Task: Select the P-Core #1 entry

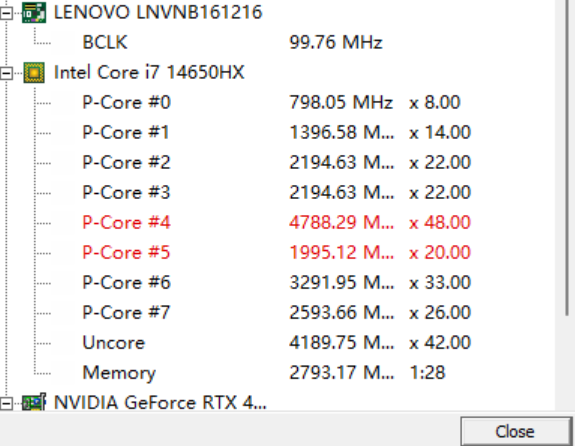Action: point(126,132)
